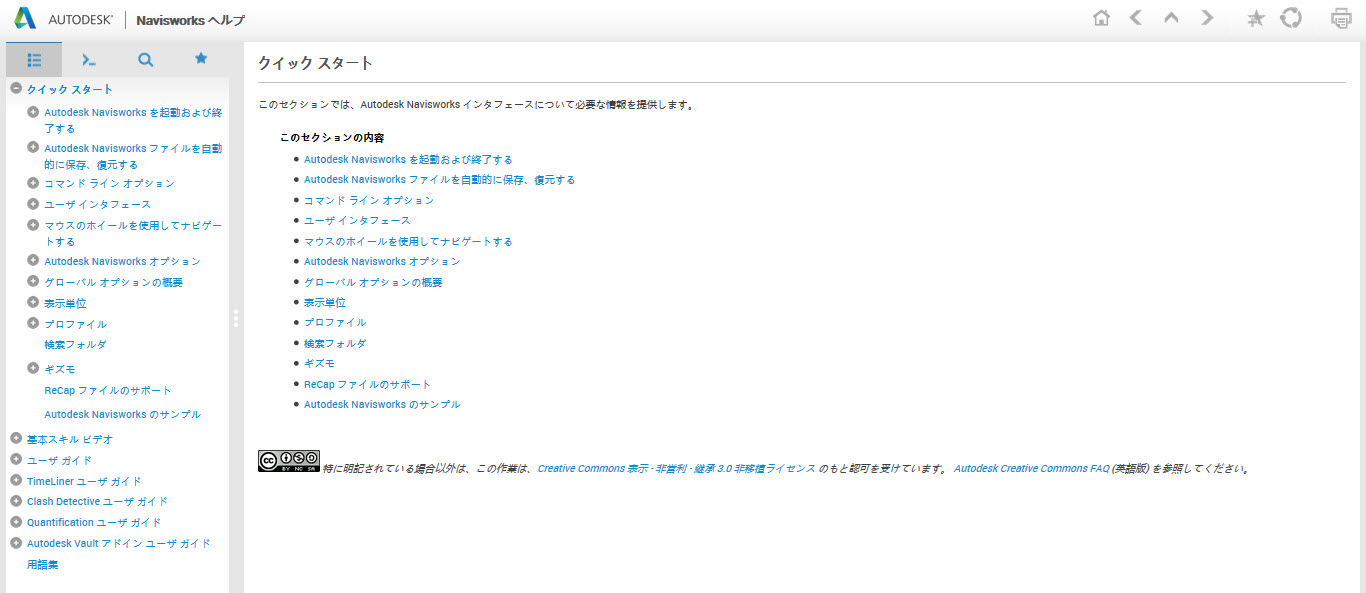Open Autodesk Creative Commons FAQ link
This screenshot has width=1366, height=593.
click(1032, 468)
